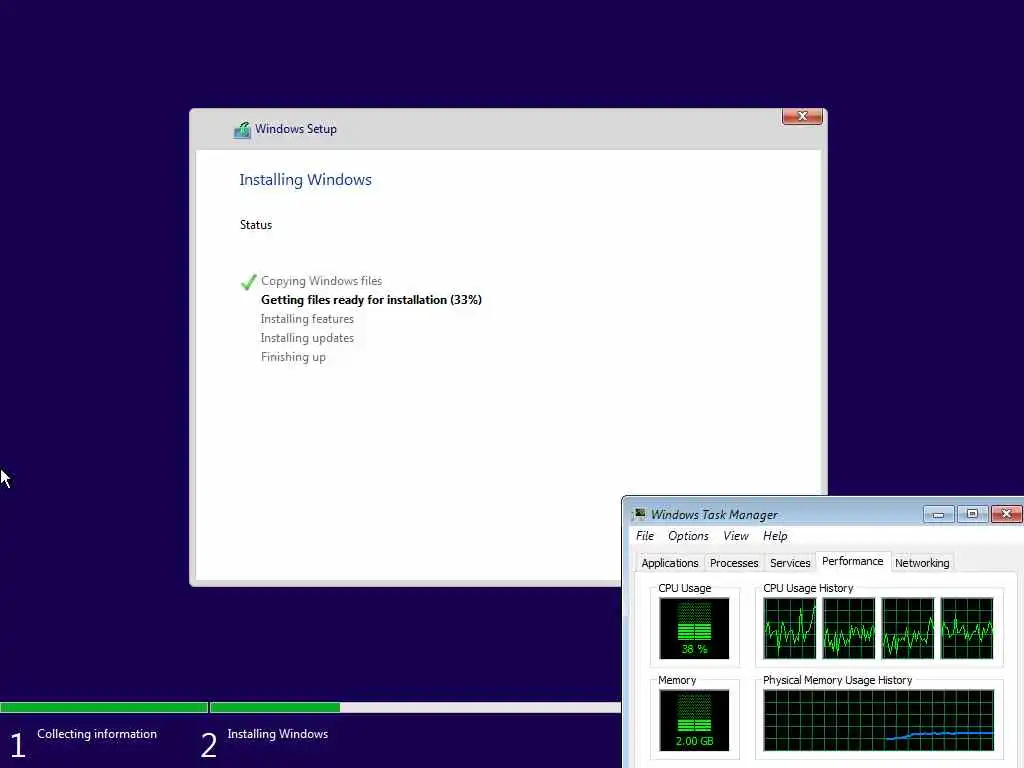Click 'Collecting information' stage label
This screenshot has width=1024, height=768.
97,734
